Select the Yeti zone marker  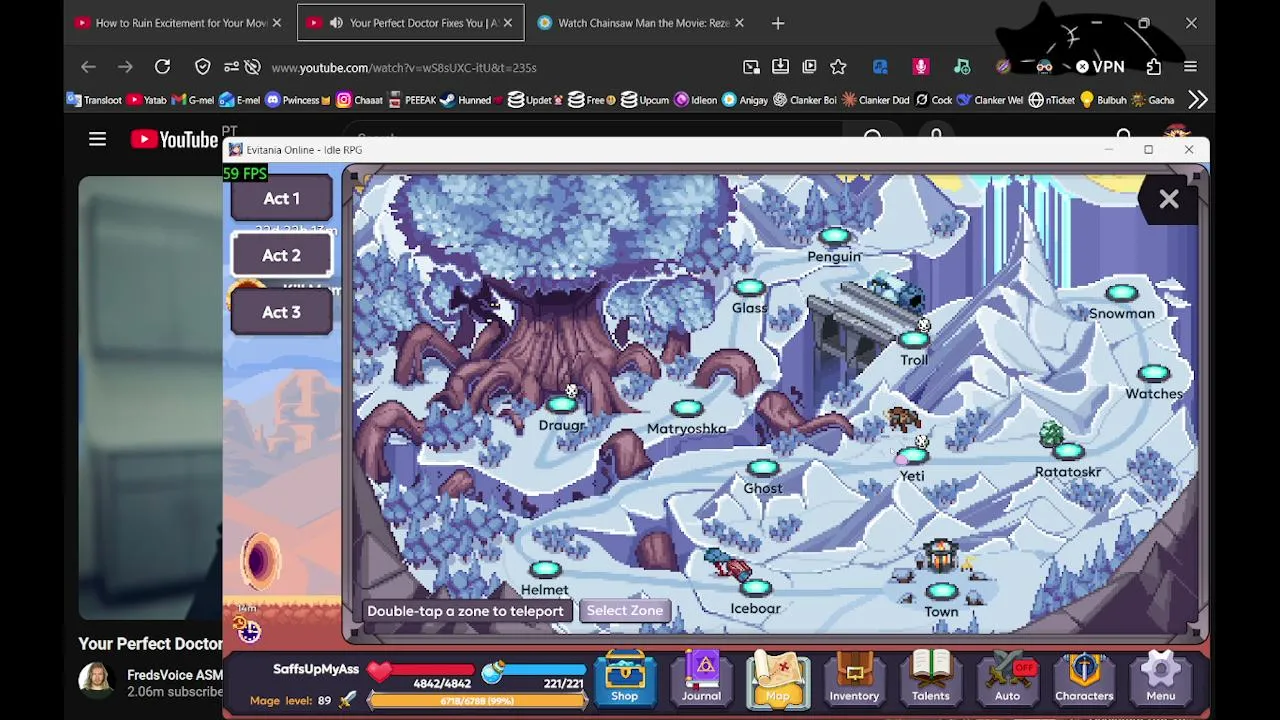[912, 456]
